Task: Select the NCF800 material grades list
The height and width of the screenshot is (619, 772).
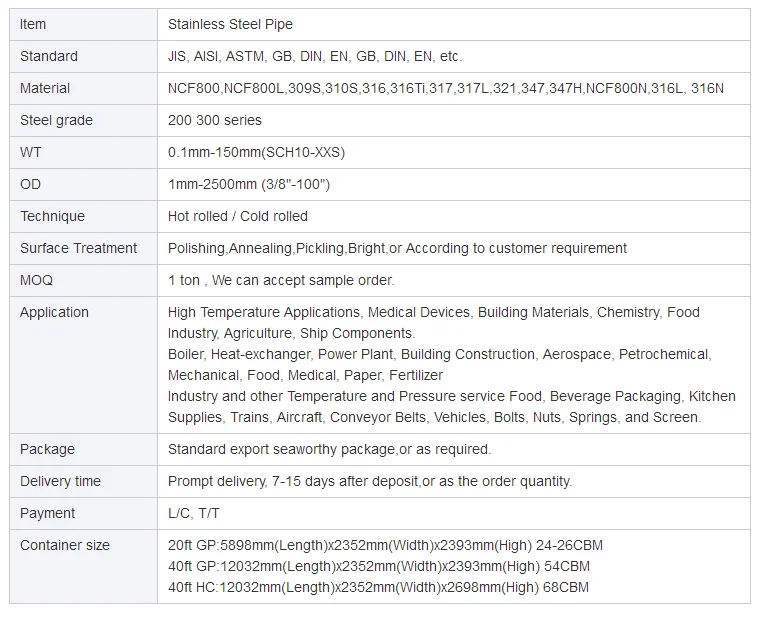Action: [445, 88]
